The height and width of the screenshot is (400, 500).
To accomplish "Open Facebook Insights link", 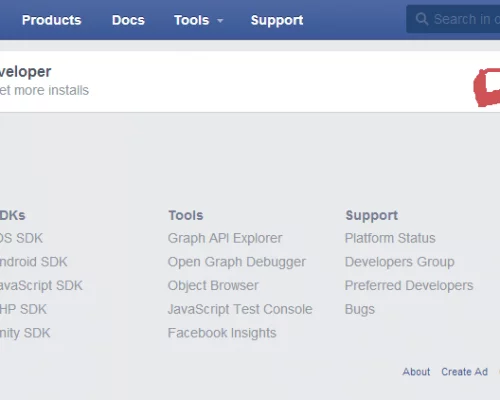I will point(222,333).
